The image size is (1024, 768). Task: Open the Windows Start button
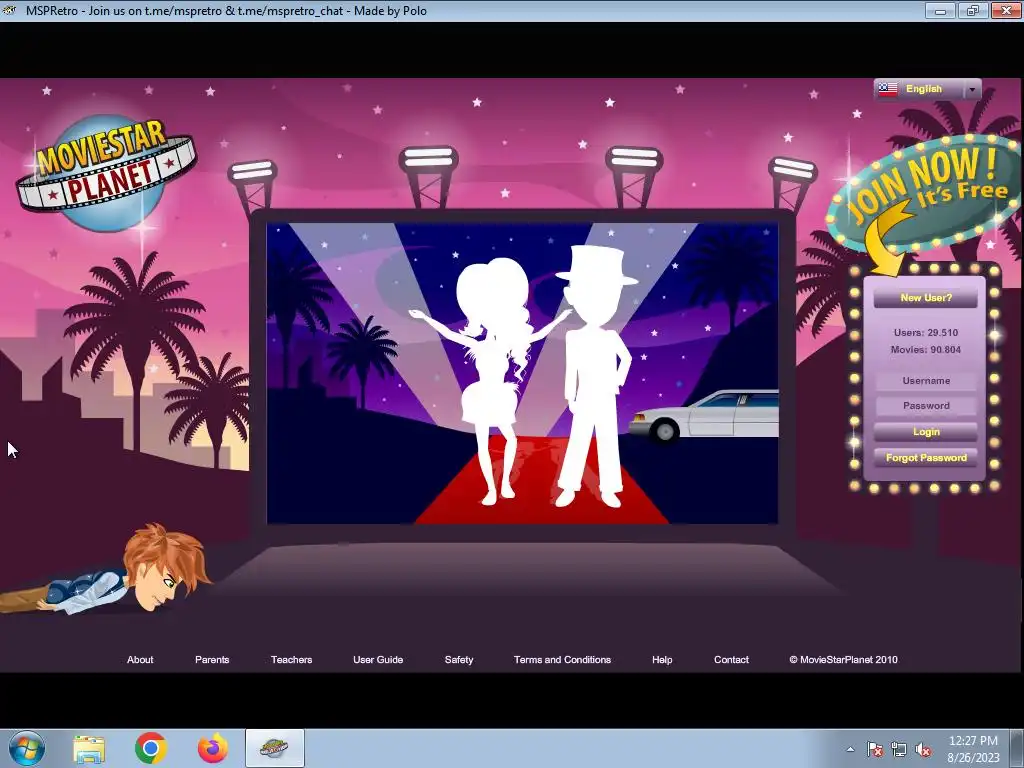coord(27,748)
